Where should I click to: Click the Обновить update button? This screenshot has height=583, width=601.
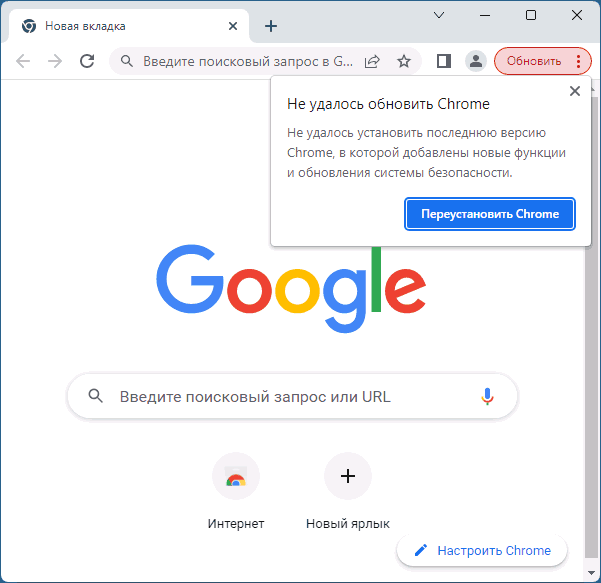coord(534,61)
